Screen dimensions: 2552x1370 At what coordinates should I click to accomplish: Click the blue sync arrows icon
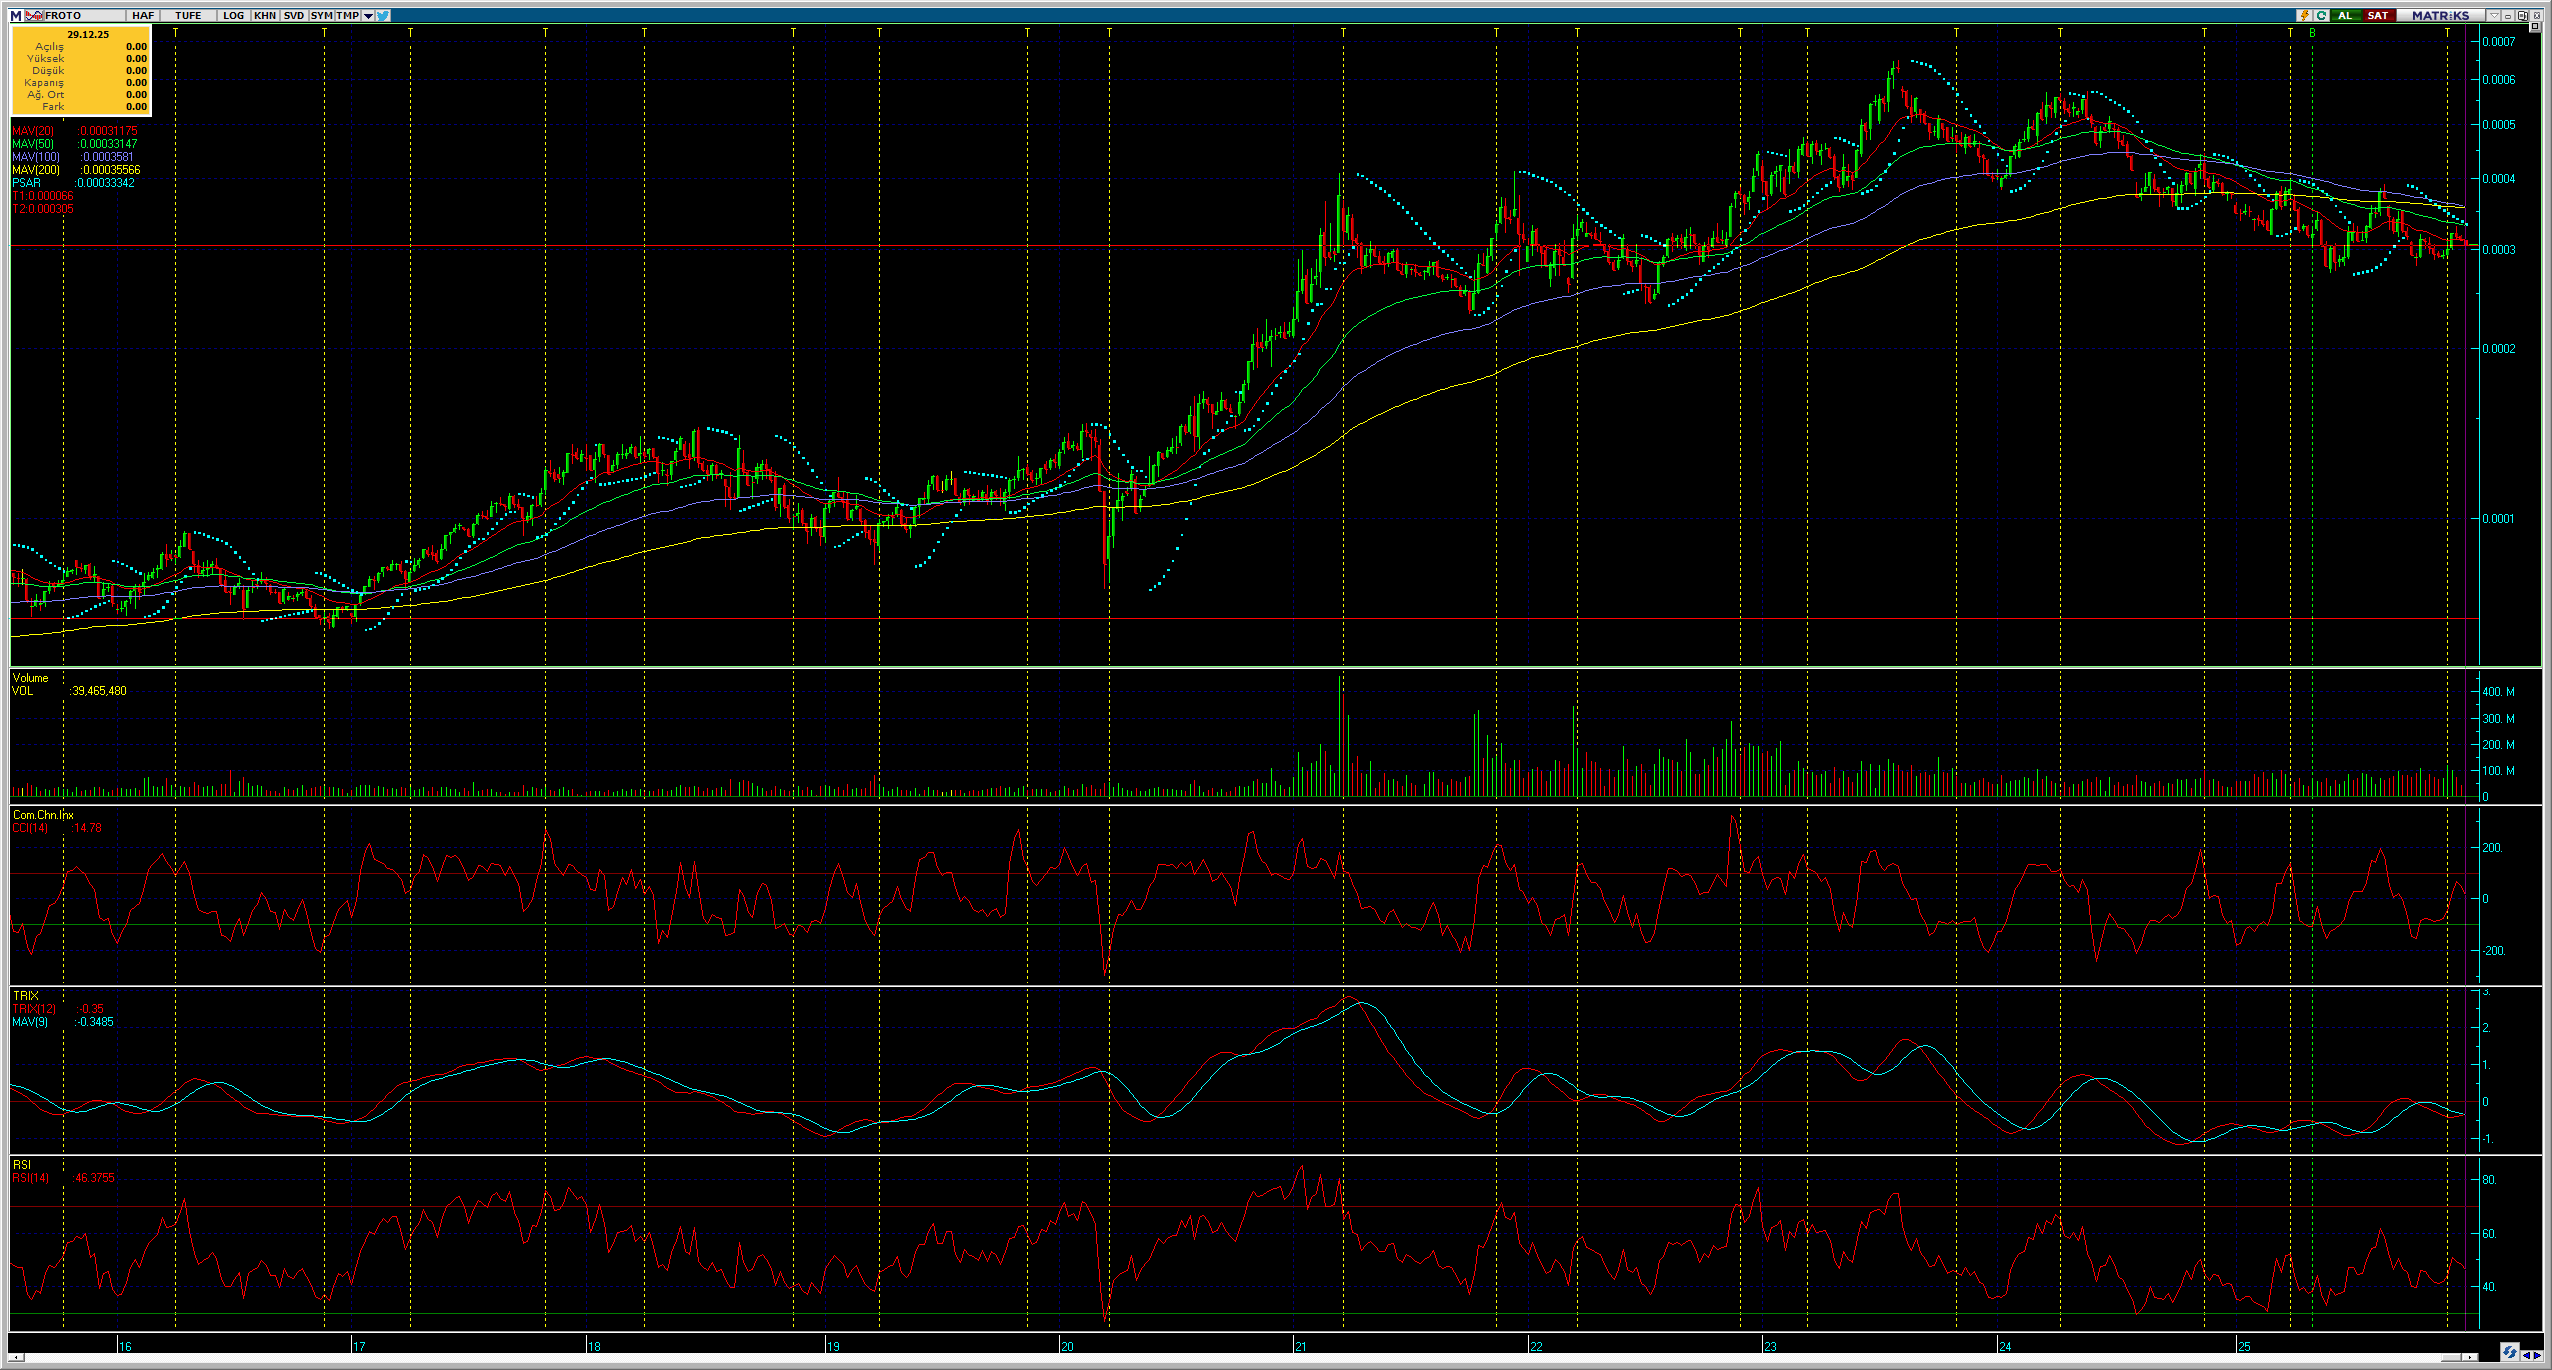[x=2510, y=1352]
